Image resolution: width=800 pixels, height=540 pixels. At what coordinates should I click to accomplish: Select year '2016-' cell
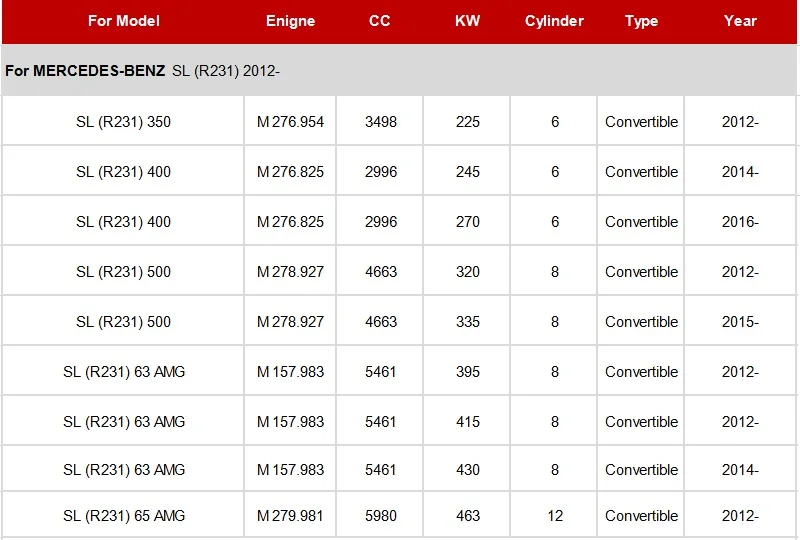[740, 222]
